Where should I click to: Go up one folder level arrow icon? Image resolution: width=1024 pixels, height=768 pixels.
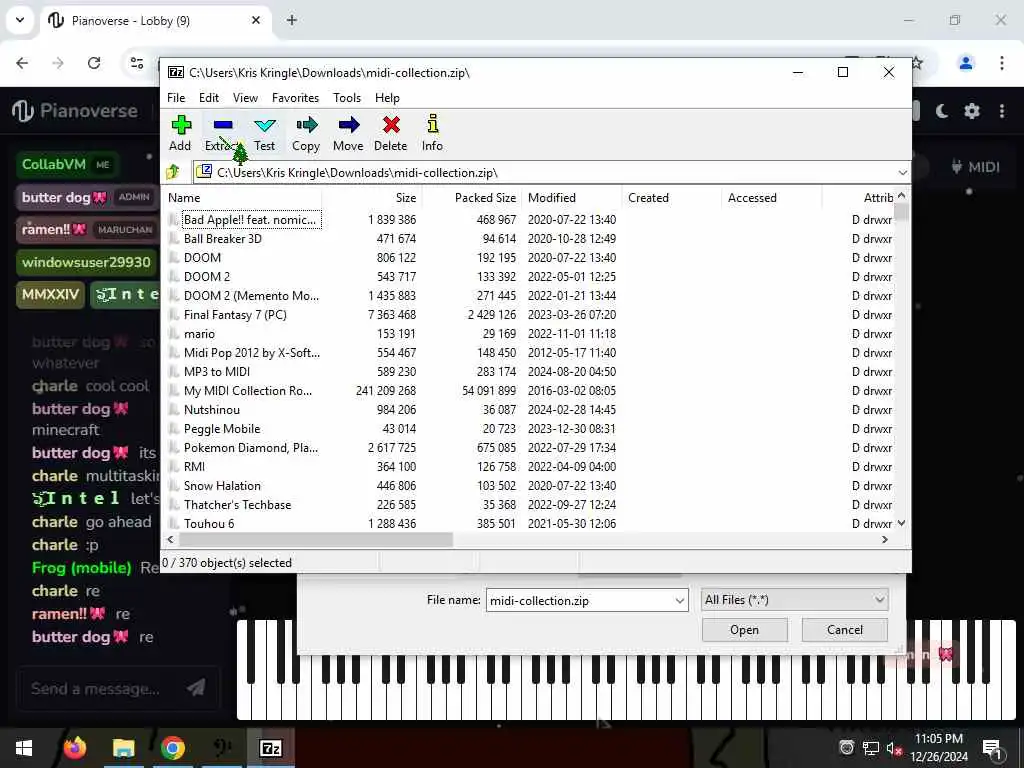tap(173, 172)
